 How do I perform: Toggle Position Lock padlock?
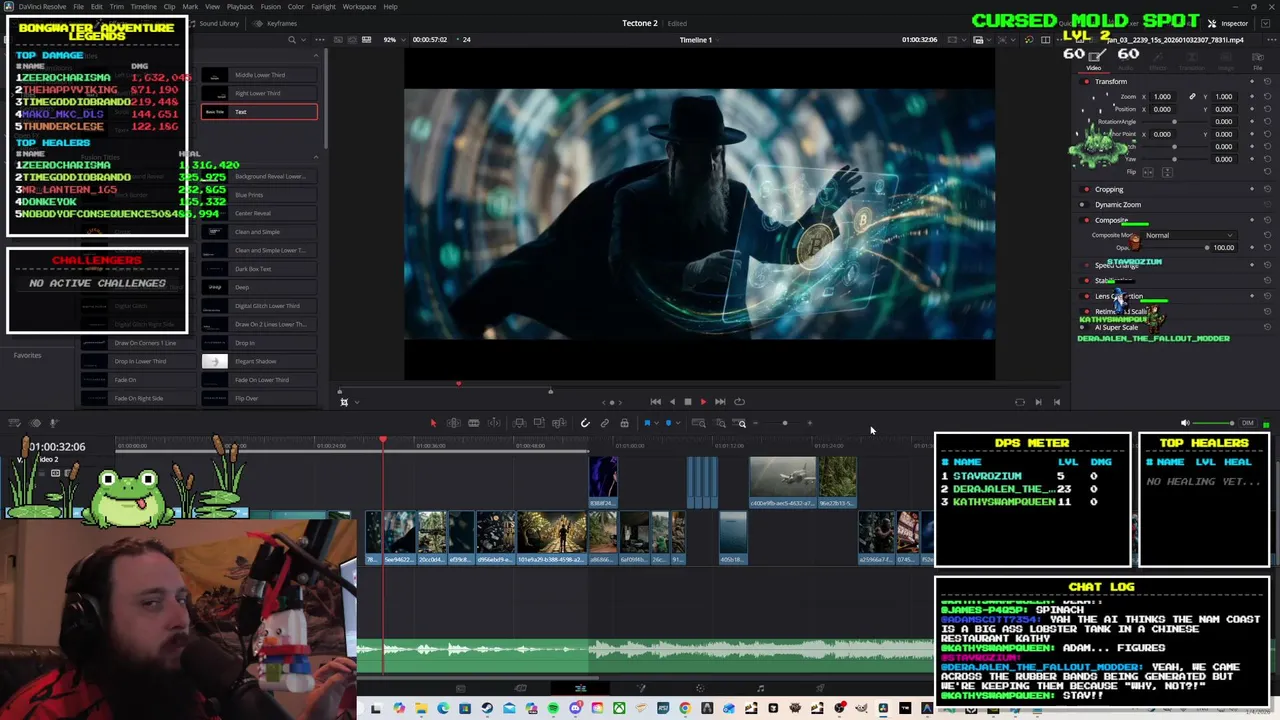point(624,423)
